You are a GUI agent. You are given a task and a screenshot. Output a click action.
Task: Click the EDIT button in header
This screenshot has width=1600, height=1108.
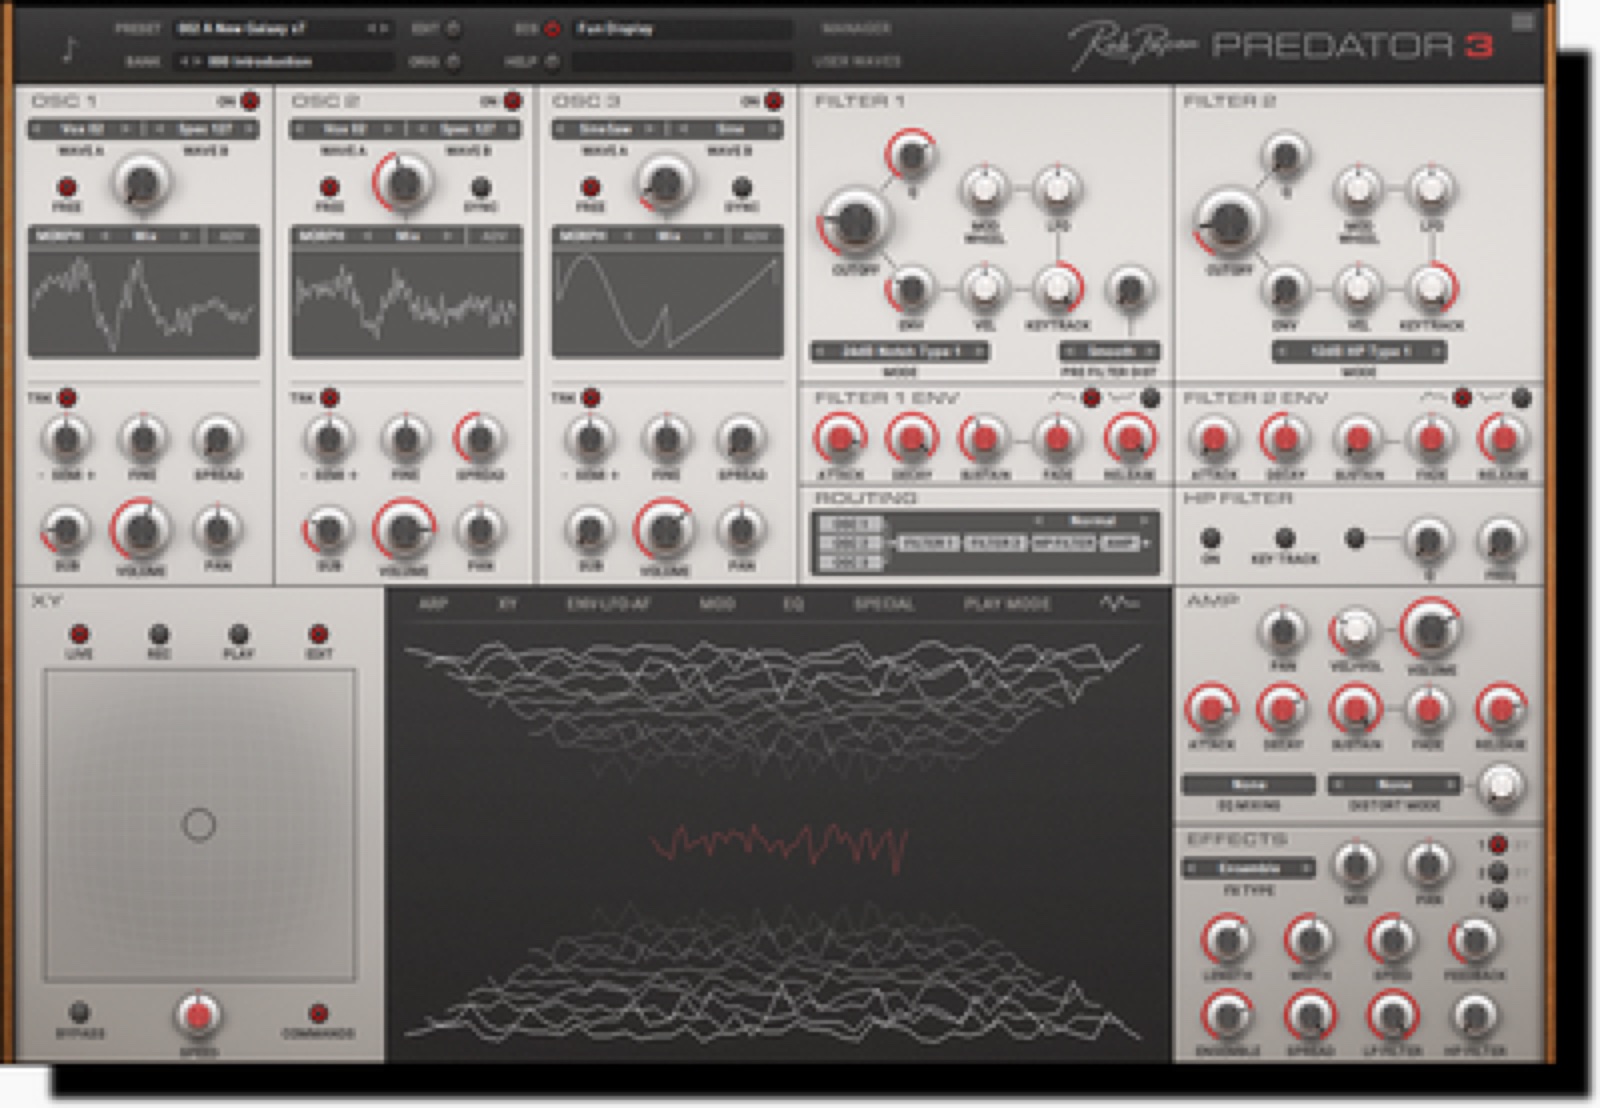(x=425, y=29)
